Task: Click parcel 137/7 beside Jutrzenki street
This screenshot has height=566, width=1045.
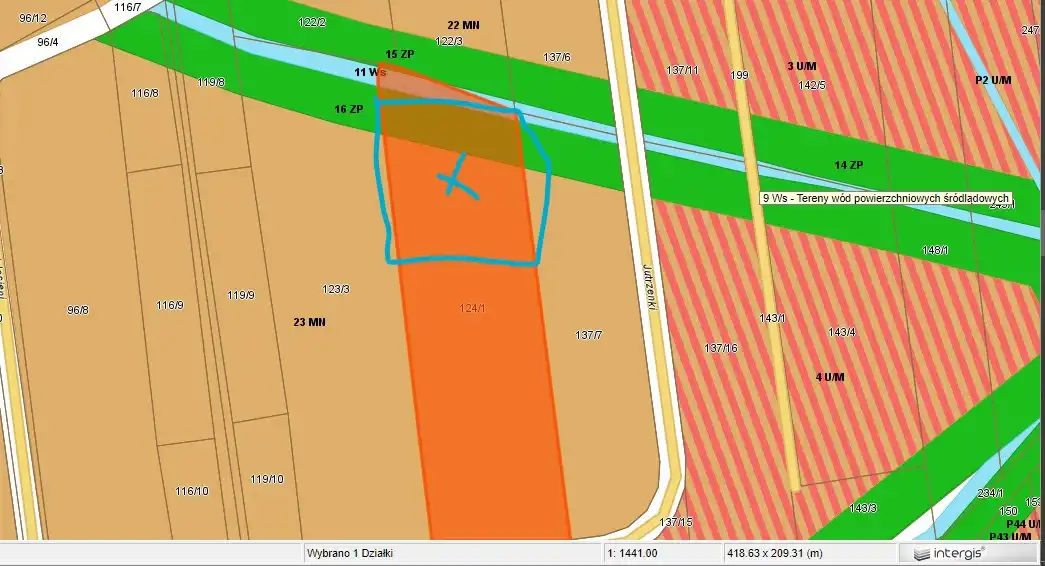Action: click(x=589, y=335)
